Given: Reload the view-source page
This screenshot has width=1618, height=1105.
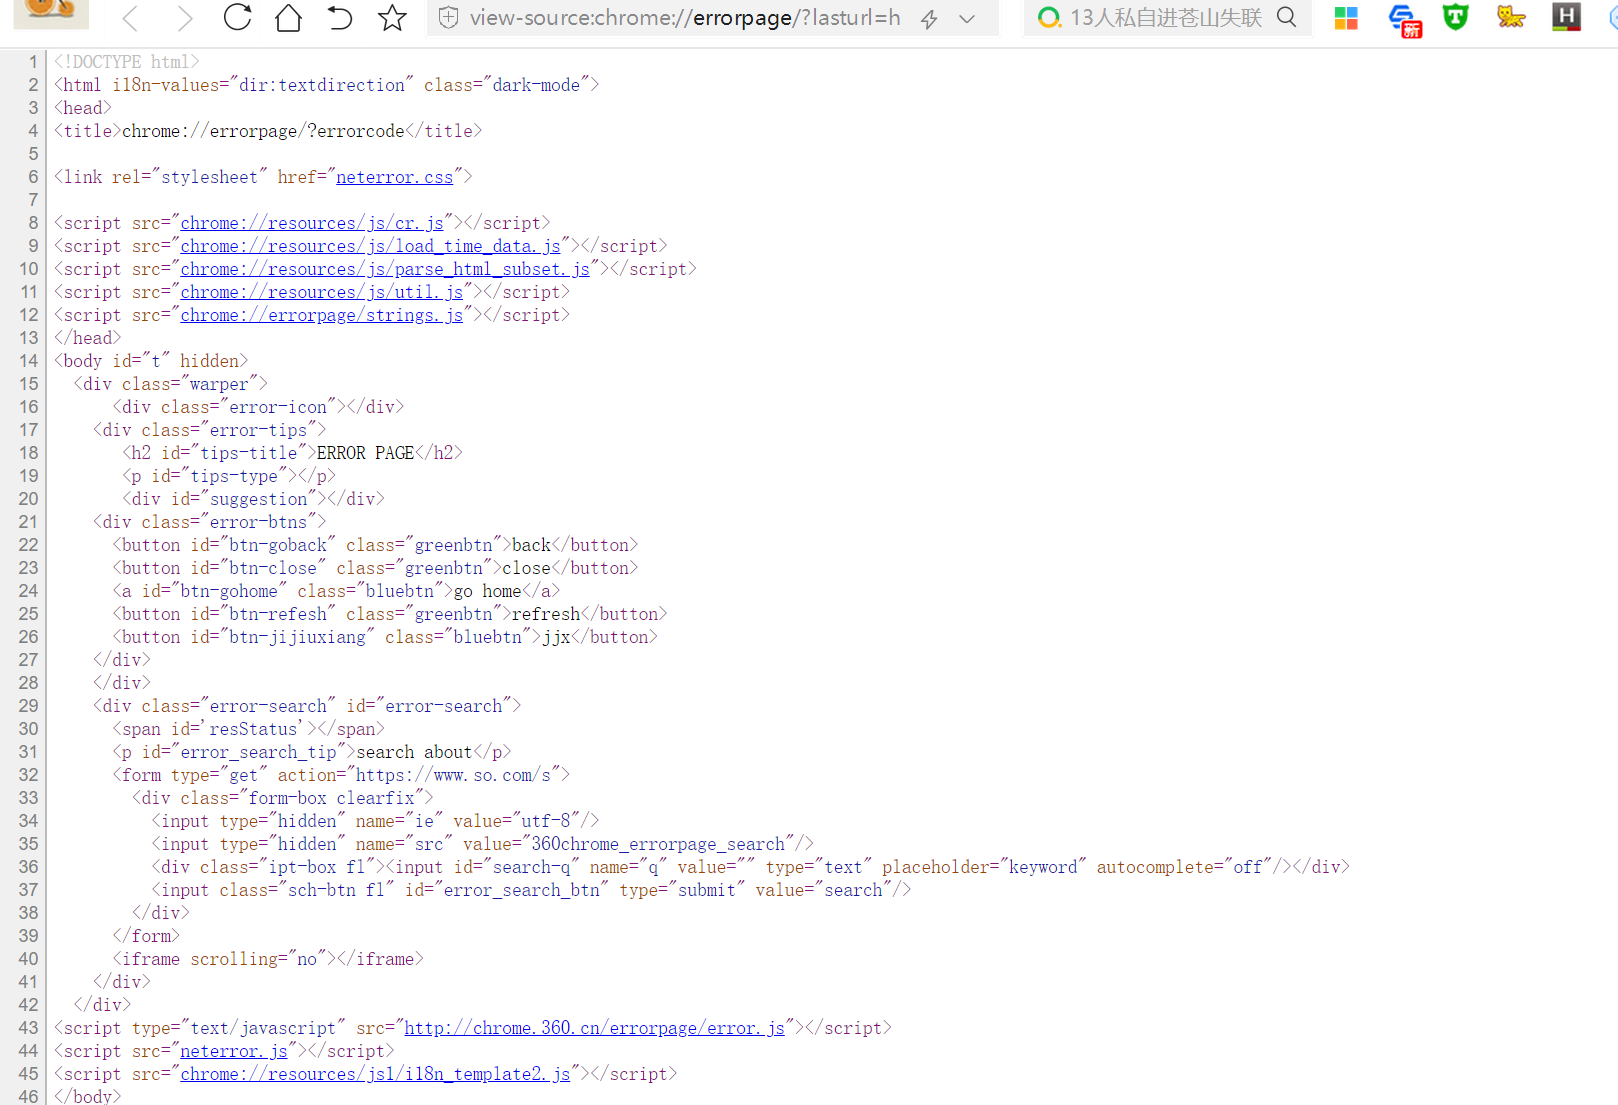Looking at the screenshot, I should [237, 17].
